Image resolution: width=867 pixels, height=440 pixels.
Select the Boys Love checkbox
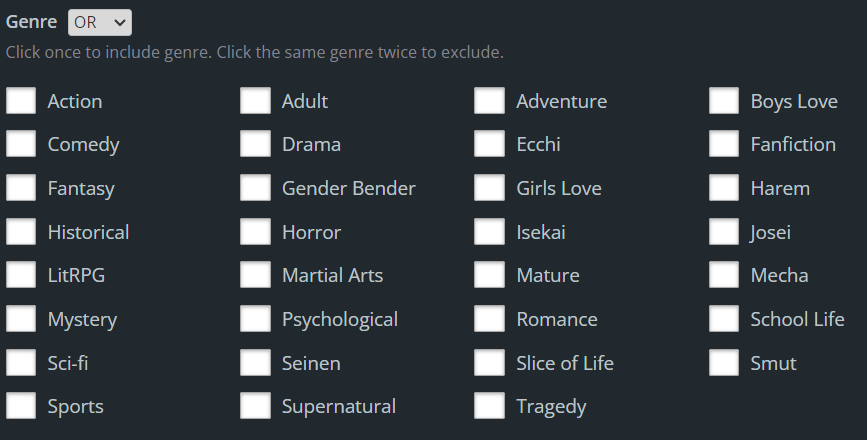[x=724, y=101]
